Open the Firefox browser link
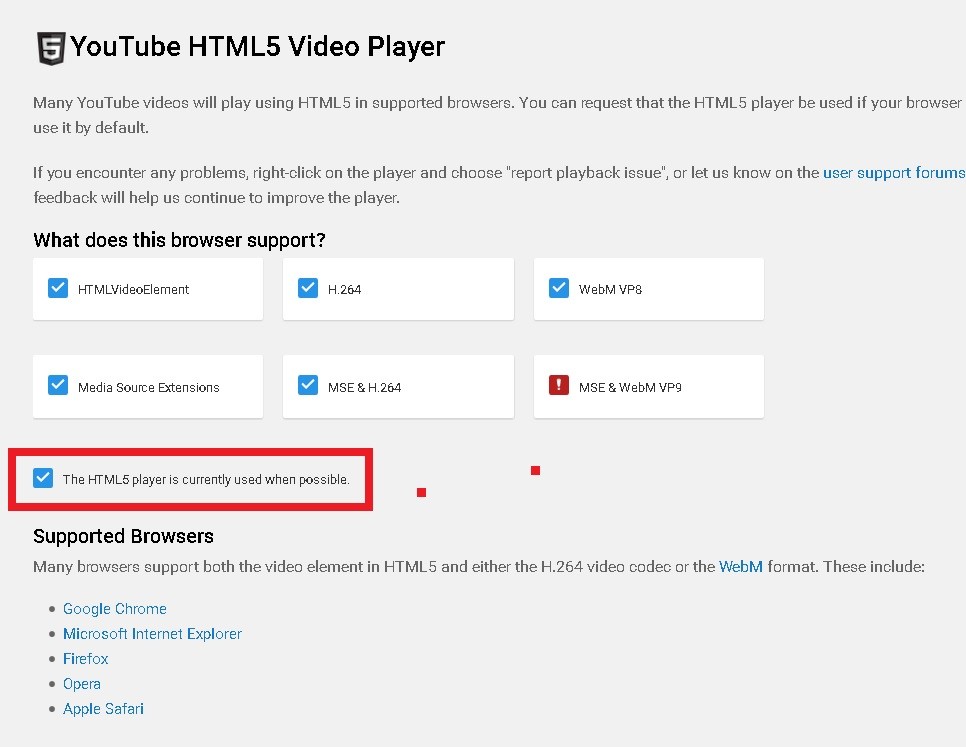The width and height of the screenshot is (966, 747). pyautogui.click(x=86, y=659)
